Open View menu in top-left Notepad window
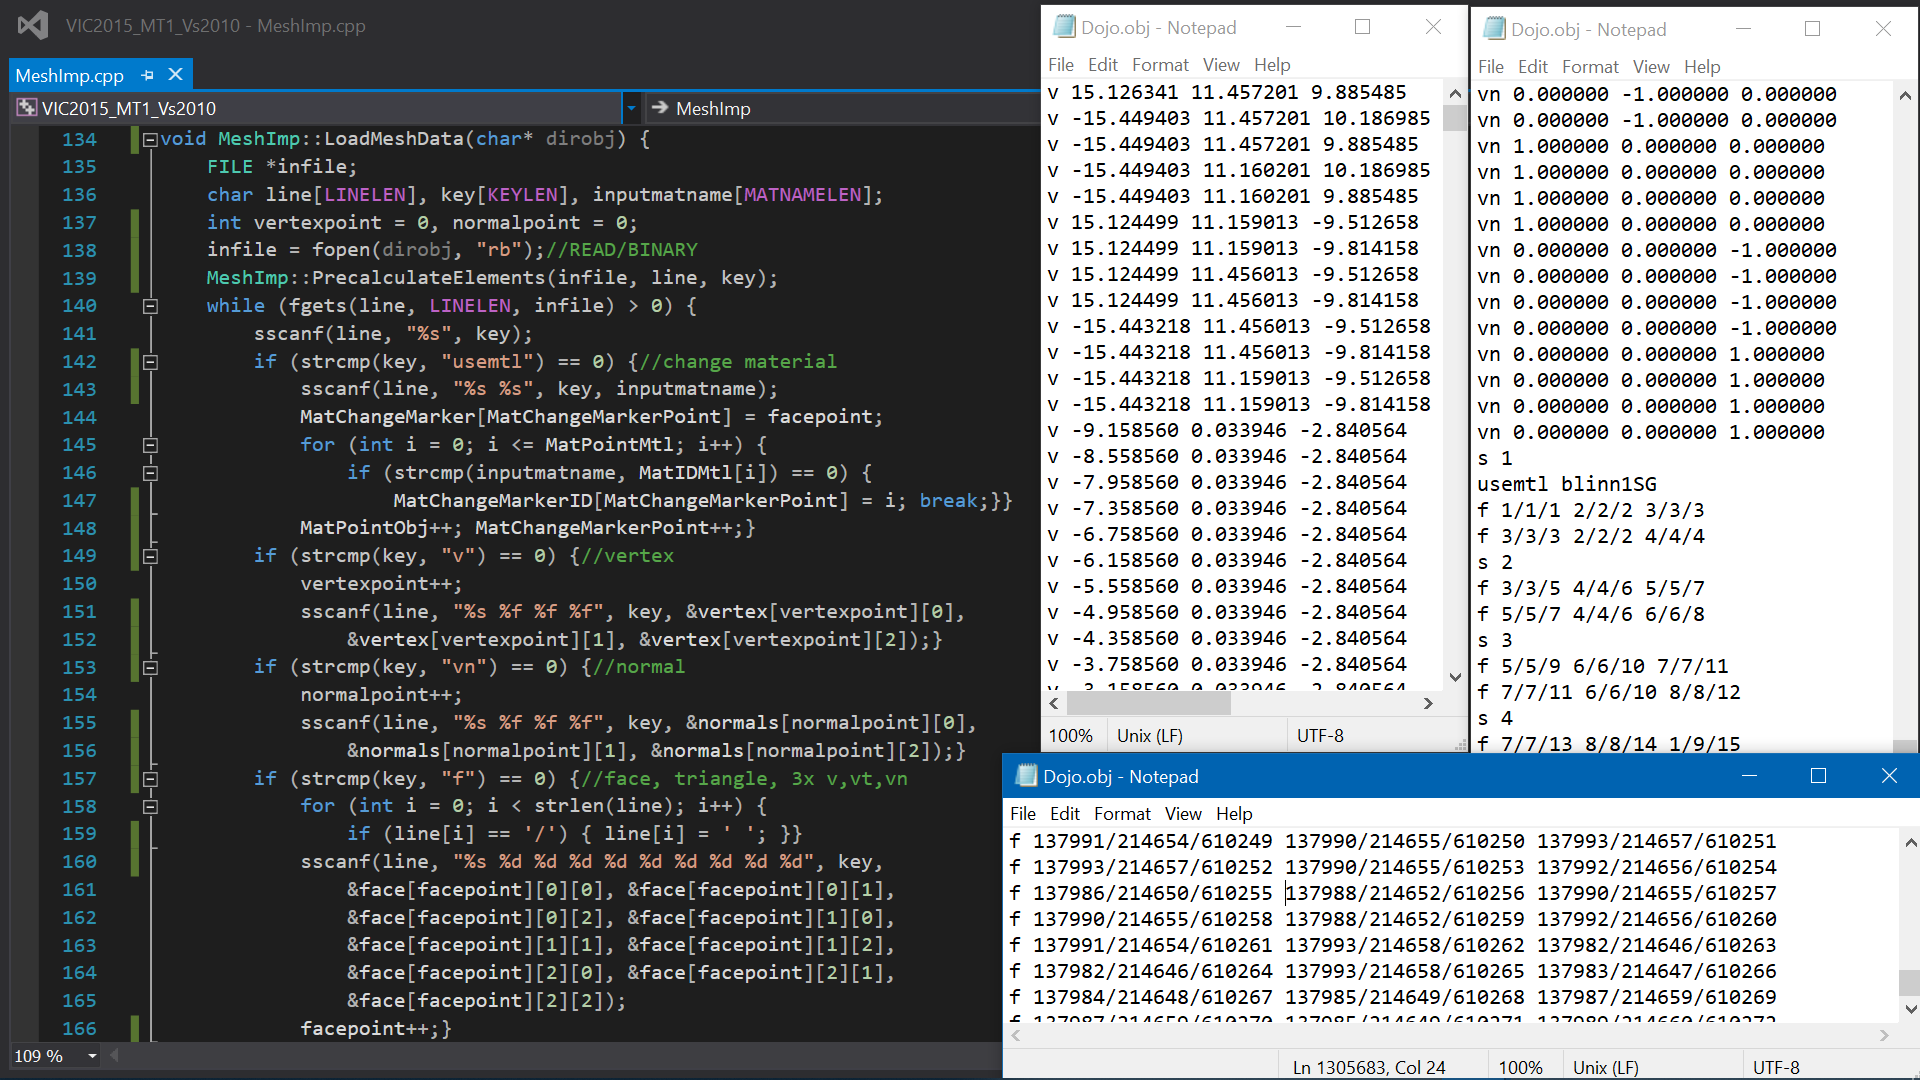The width and height of the screenshot is (1920, 1080). pyautogui.click(x=1221, y=65)
